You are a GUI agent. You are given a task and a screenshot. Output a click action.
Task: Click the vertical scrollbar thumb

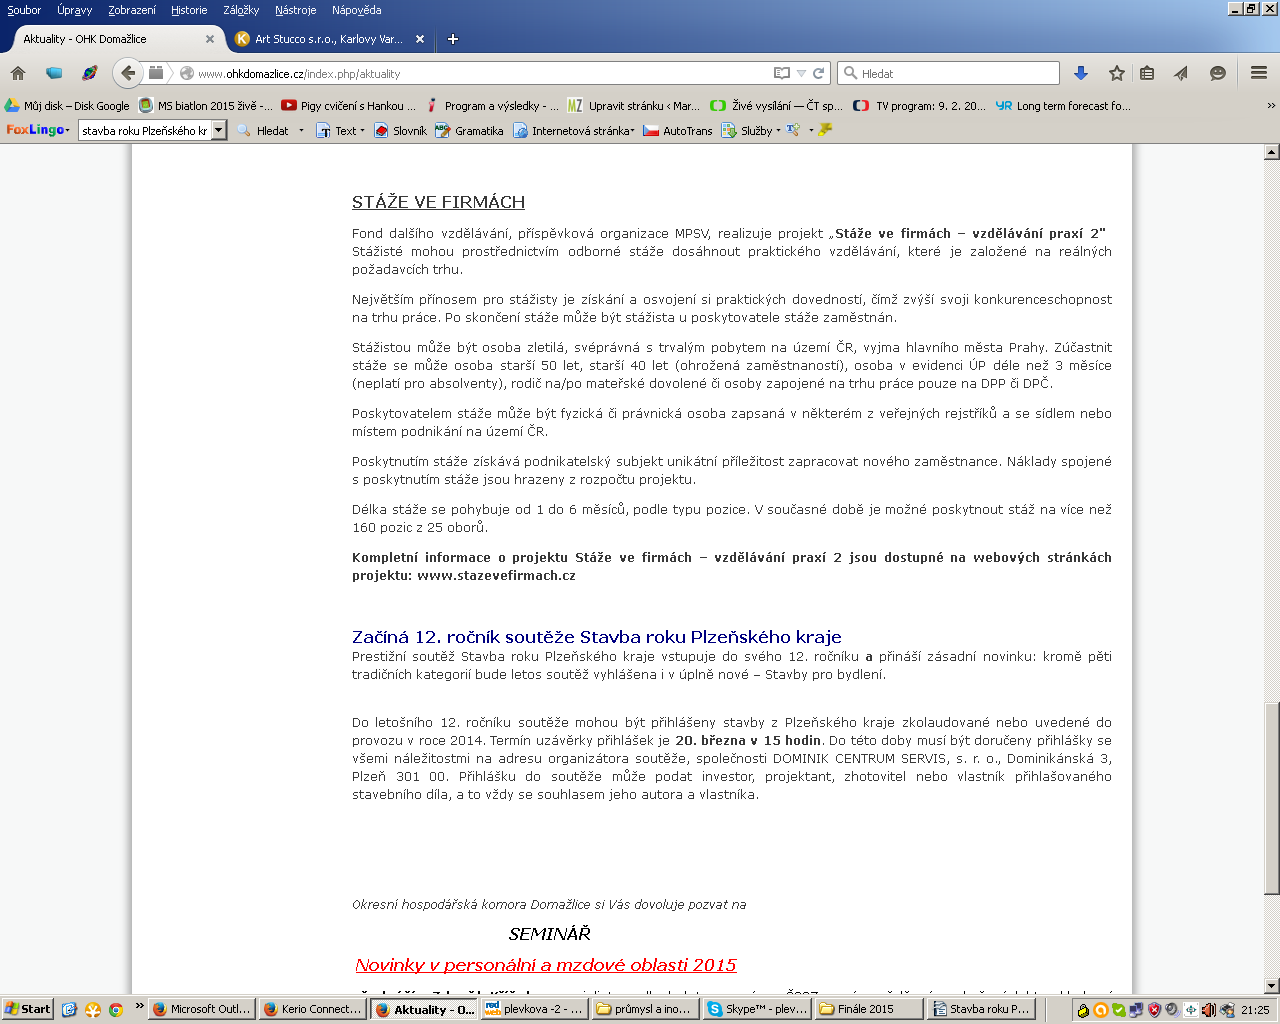pyautogui.click(x=1272, y=799)
